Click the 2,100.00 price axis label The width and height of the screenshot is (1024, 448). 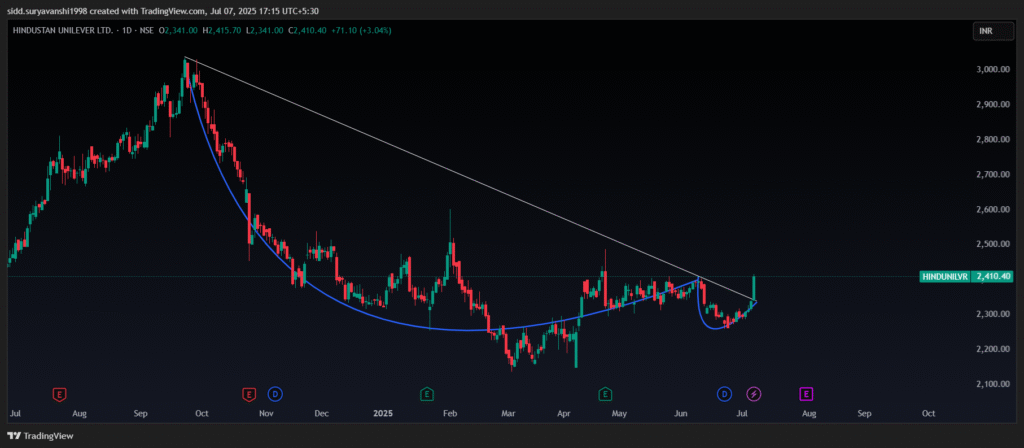(x=993, y=384)
